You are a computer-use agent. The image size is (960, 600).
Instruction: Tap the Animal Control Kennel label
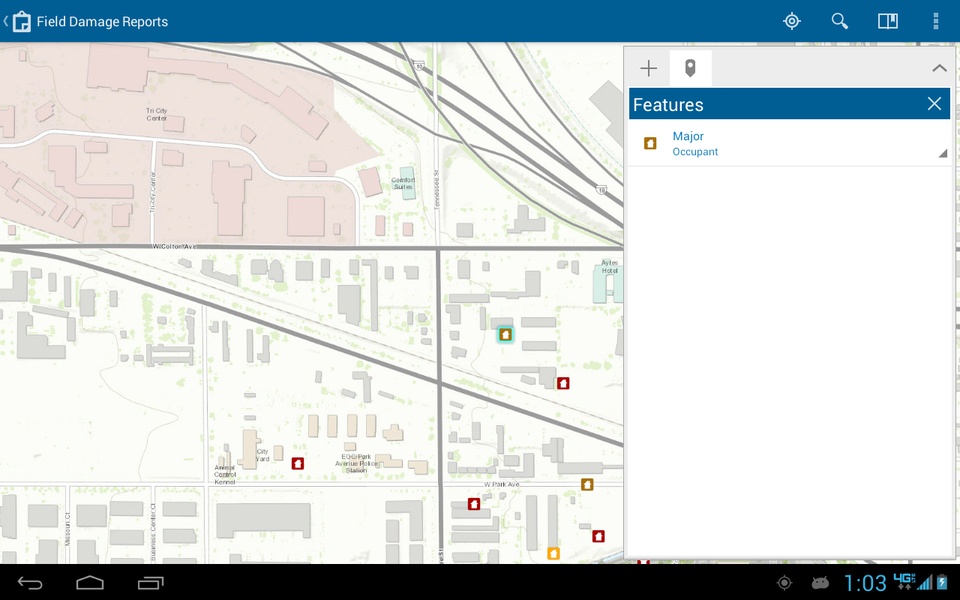pos(225,474)
